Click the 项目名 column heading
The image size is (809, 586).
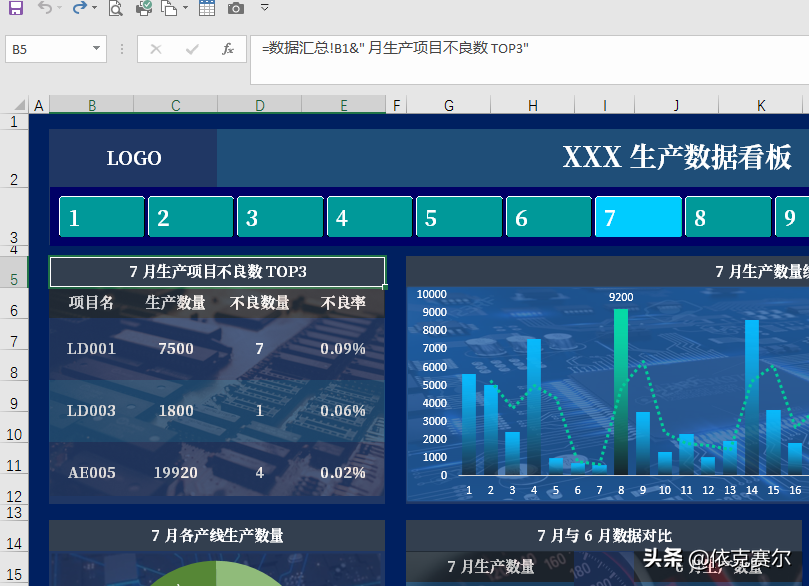coord(91,302)
